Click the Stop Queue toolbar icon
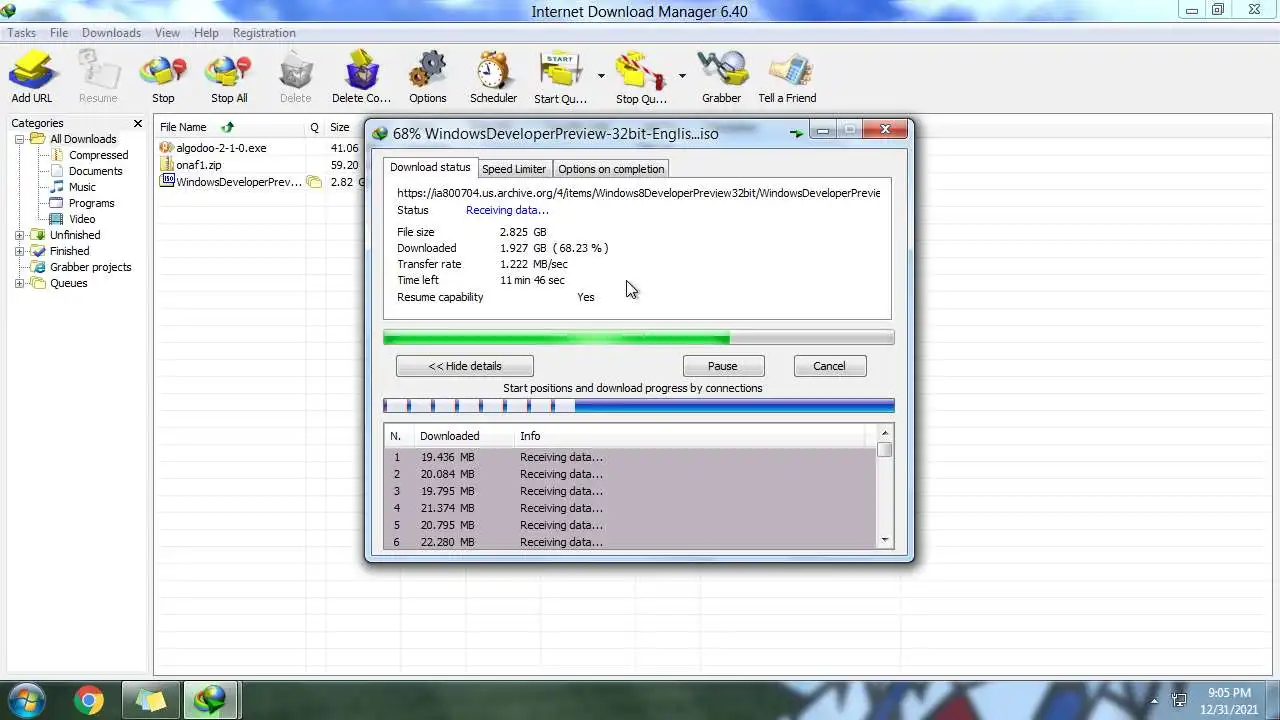The height and width of the screenshot is (720, 1280). 641,78
